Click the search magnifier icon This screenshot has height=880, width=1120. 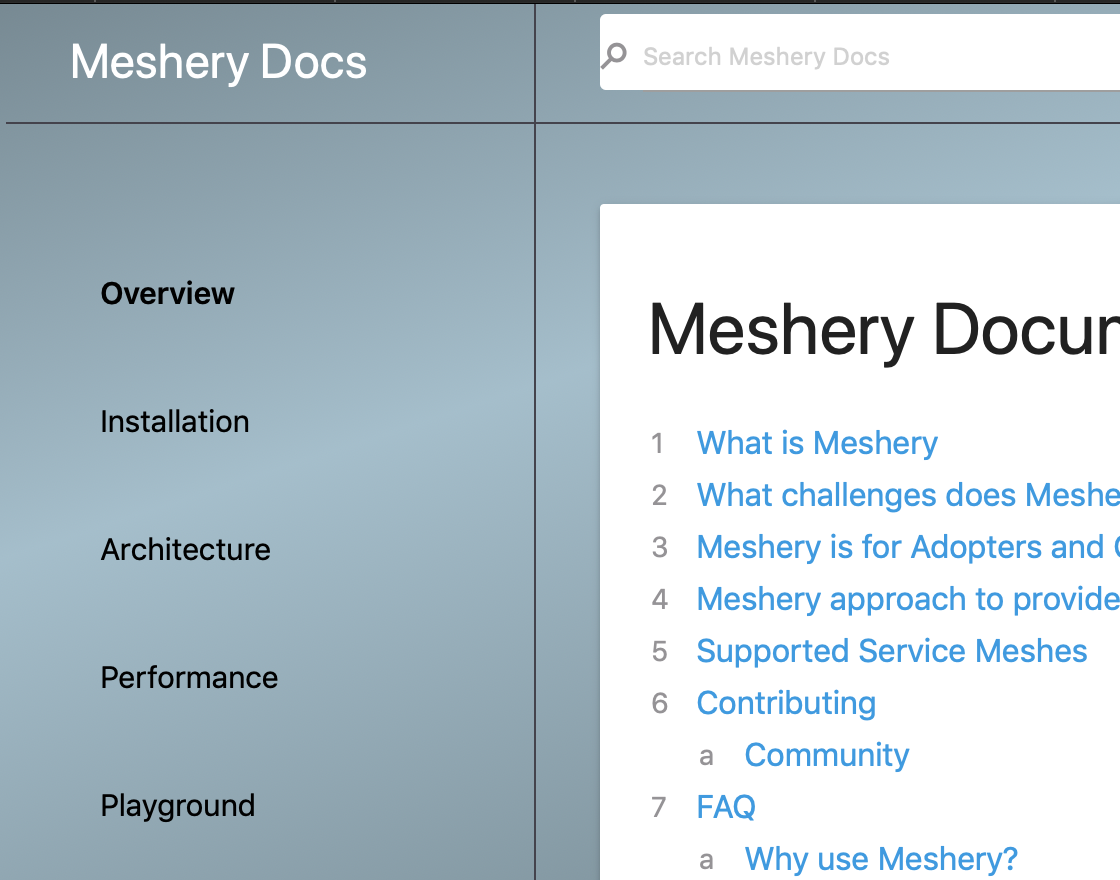(x=614, y=56)
